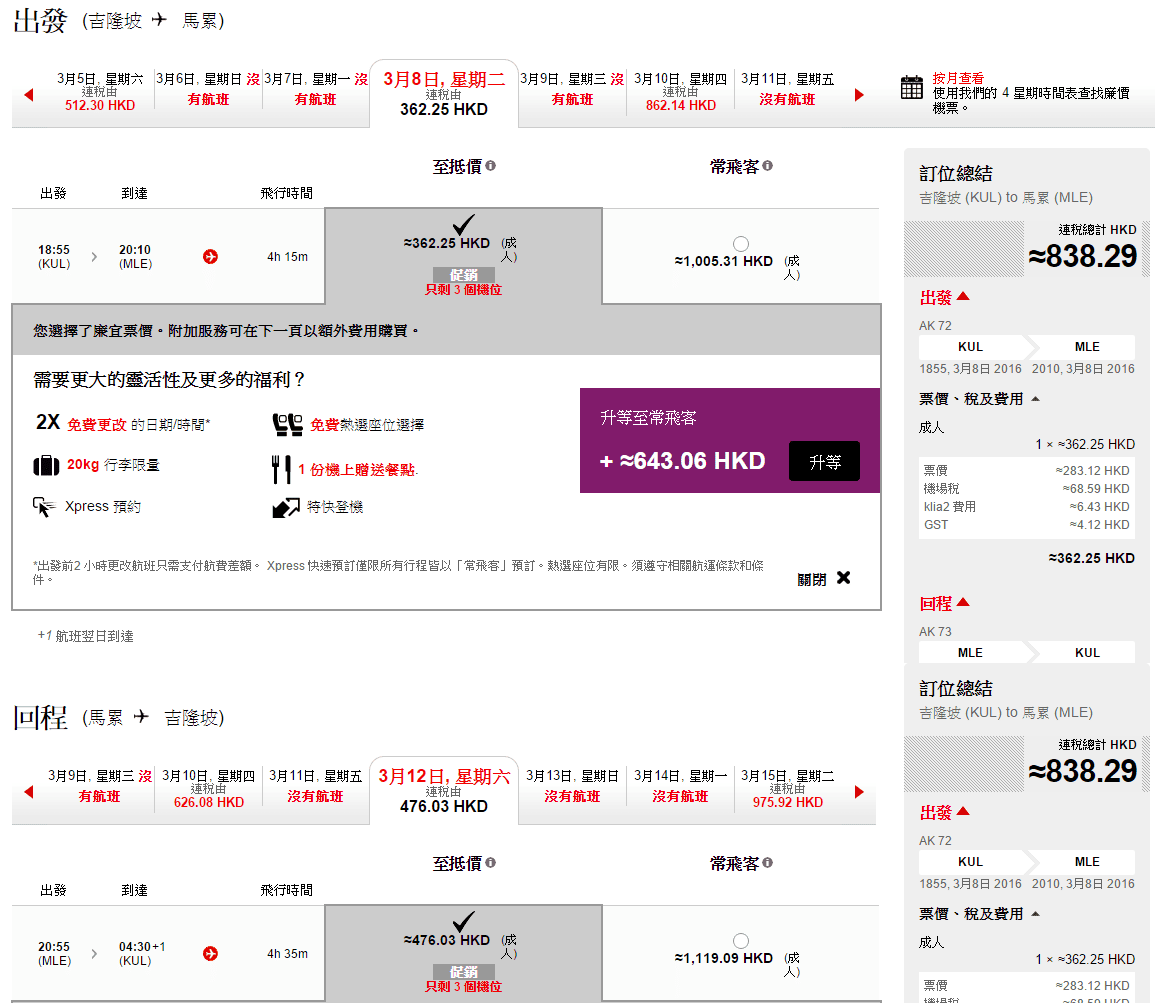This screenshot has width=1157, height=1003.
Task: Select the checked 362.25 HKD low fare option
Action: pyautogui.click(x=463, y=225)
